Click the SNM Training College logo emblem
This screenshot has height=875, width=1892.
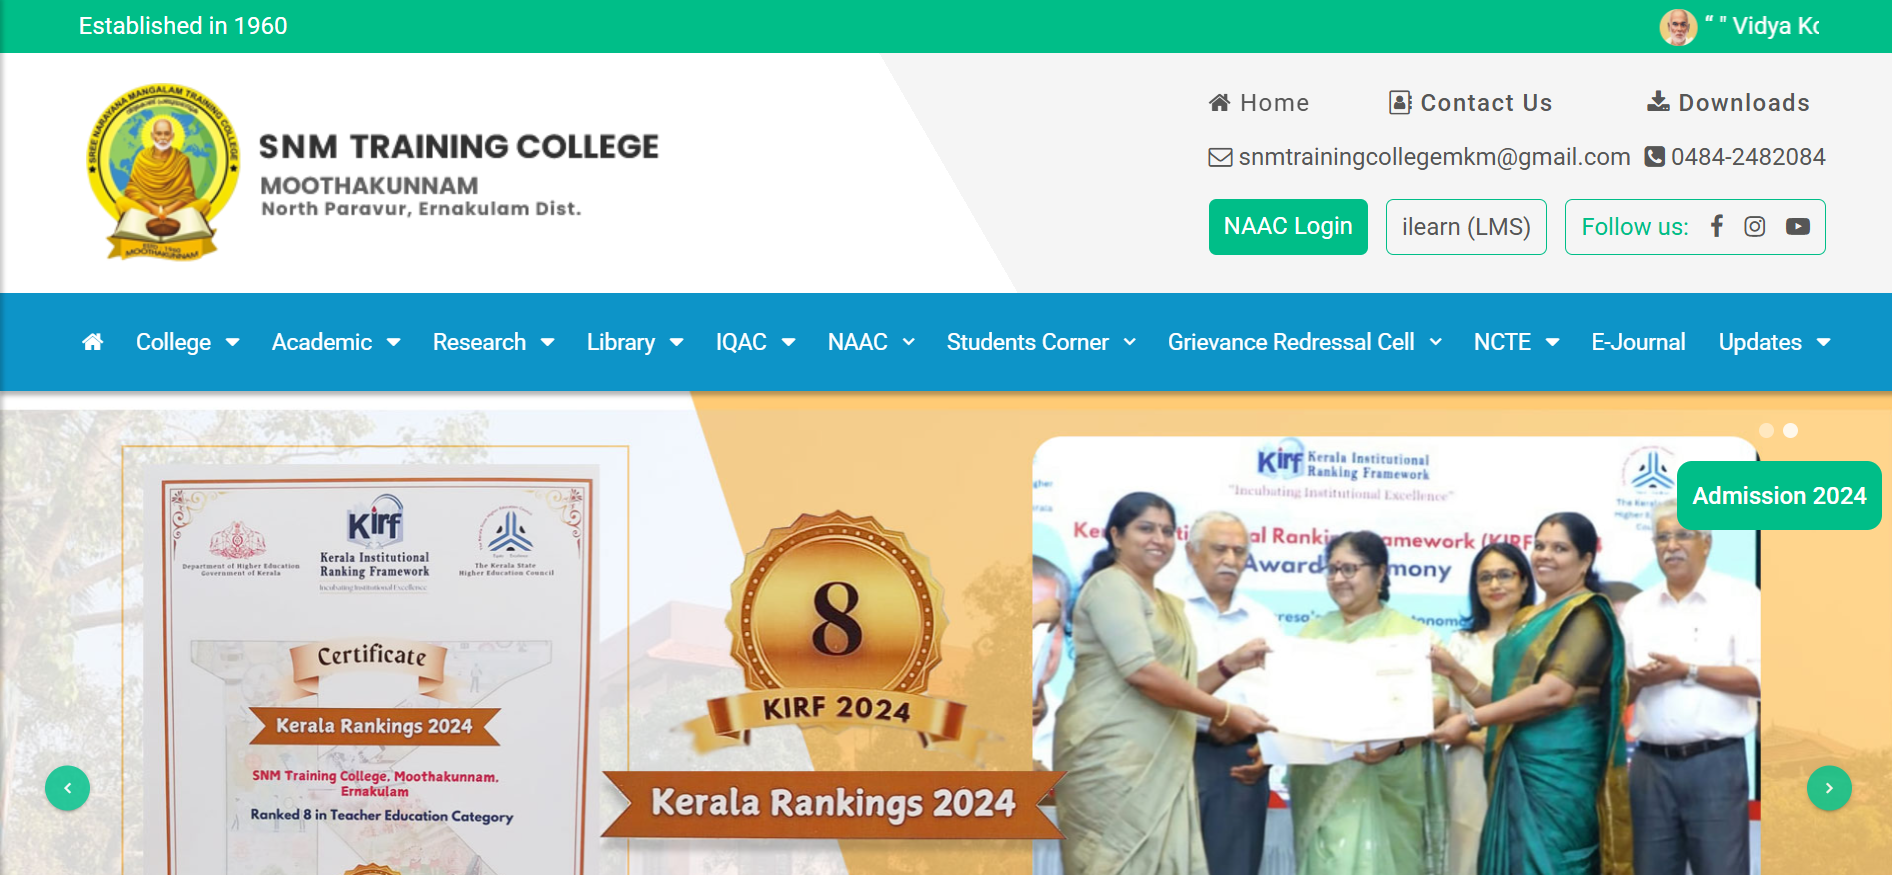(163, 172)
